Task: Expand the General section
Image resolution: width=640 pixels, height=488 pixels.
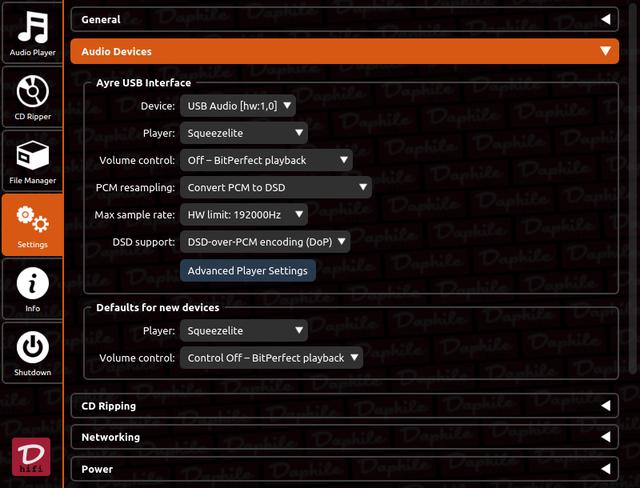Action: pos(344,19)
